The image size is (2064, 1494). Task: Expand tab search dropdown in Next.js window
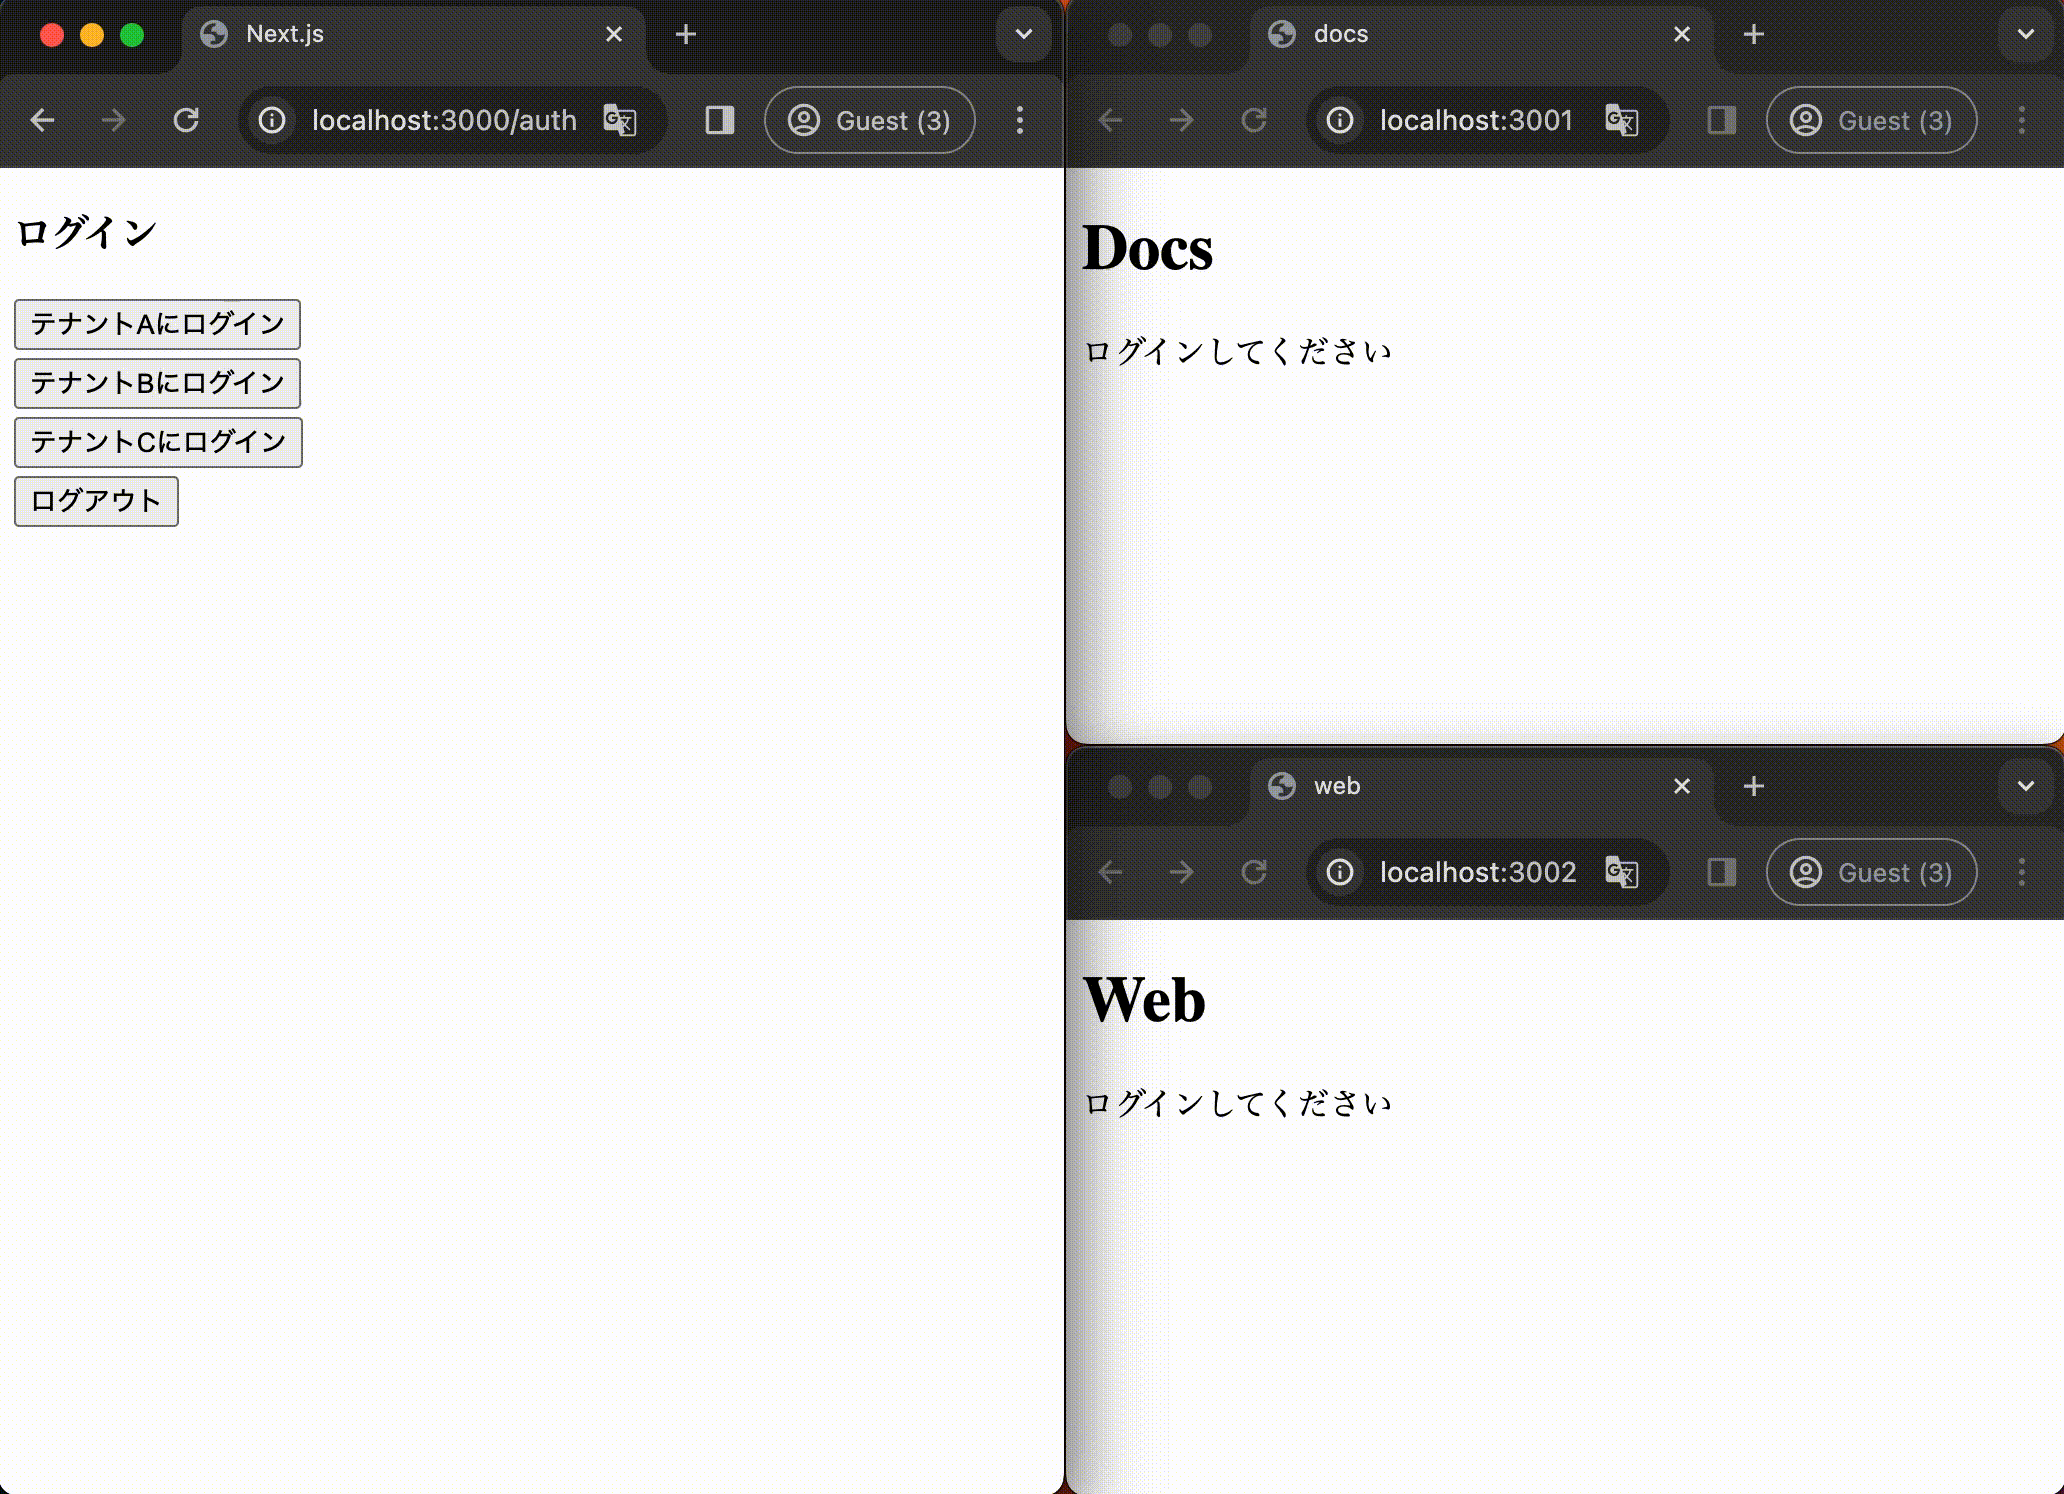(1023, 34)
